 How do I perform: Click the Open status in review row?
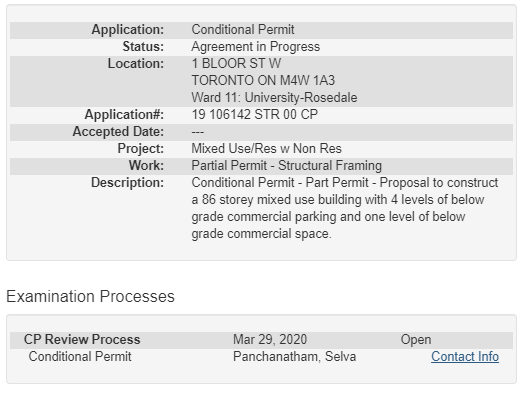click(x=416, y=339)
